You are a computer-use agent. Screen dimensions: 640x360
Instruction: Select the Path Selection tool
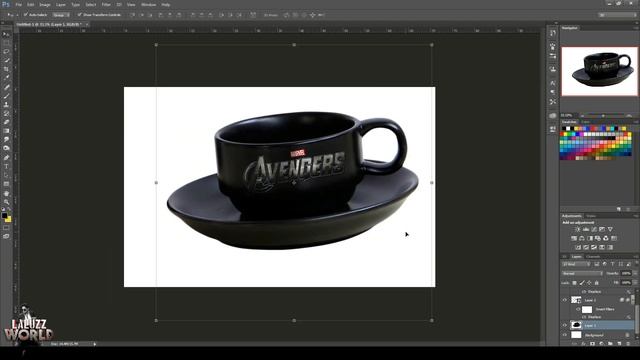[x=6, y=175]
